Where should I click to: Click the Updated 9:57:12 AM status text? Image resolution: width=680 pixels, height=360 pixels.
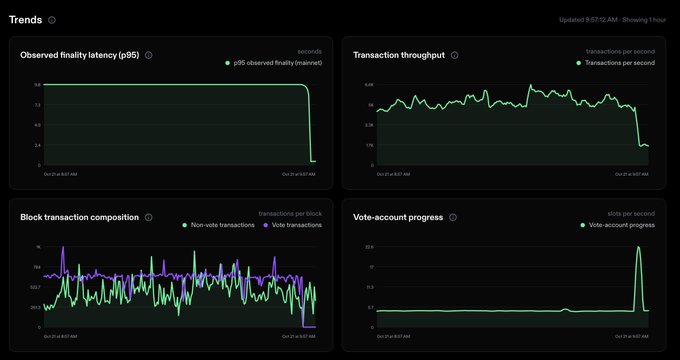(x=588, y=20)
